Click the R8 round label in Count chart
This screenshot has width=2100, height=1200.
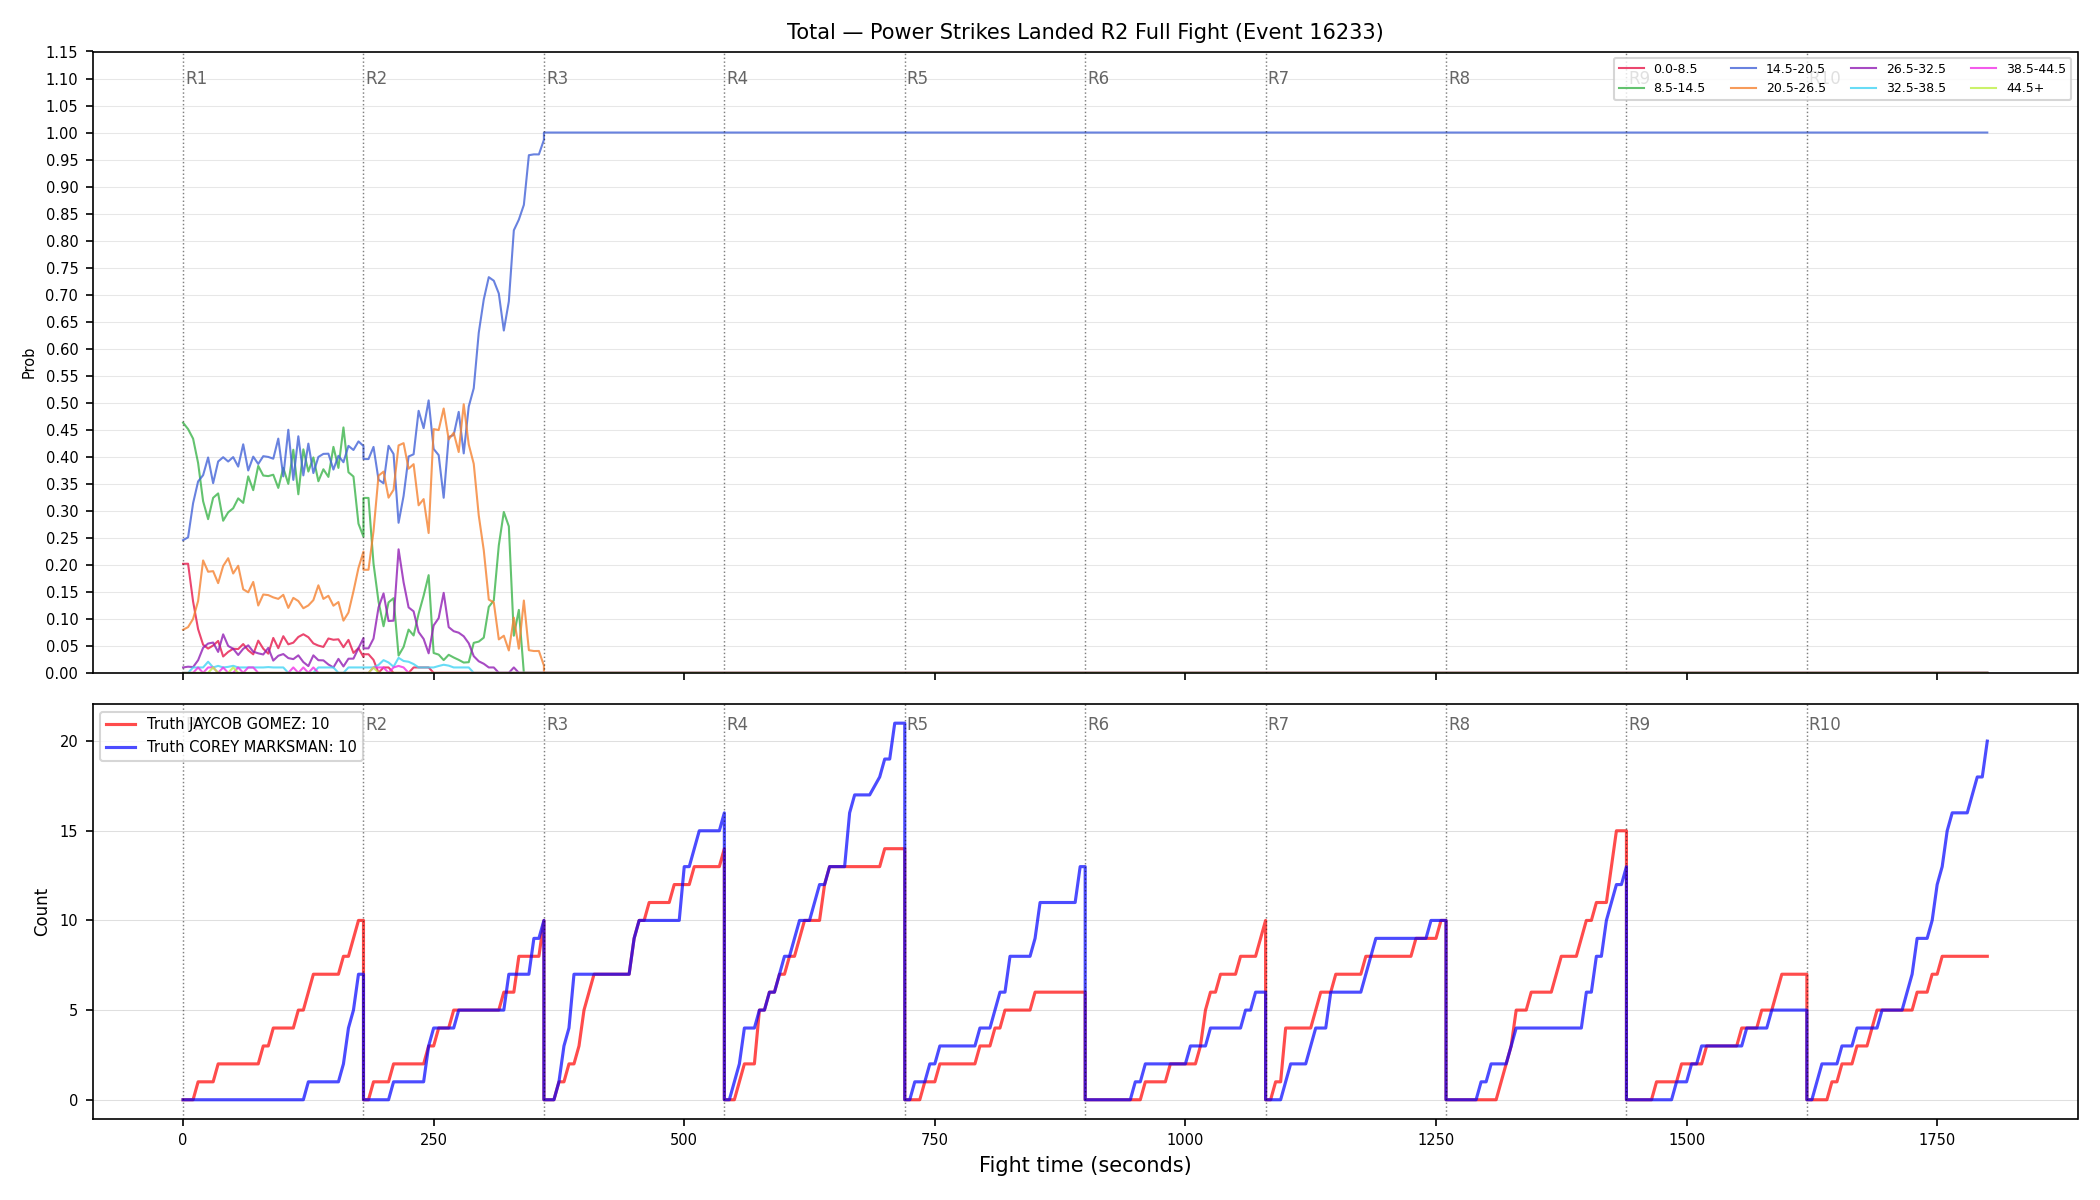coord(1459,724)
